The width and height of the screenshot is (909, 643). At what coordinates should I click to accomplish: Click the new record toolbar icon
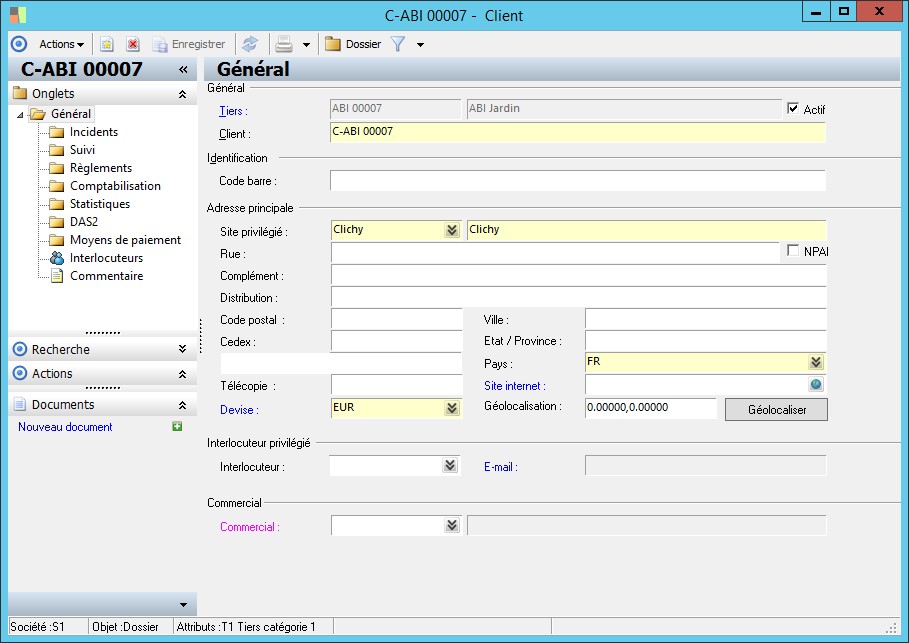107,44
